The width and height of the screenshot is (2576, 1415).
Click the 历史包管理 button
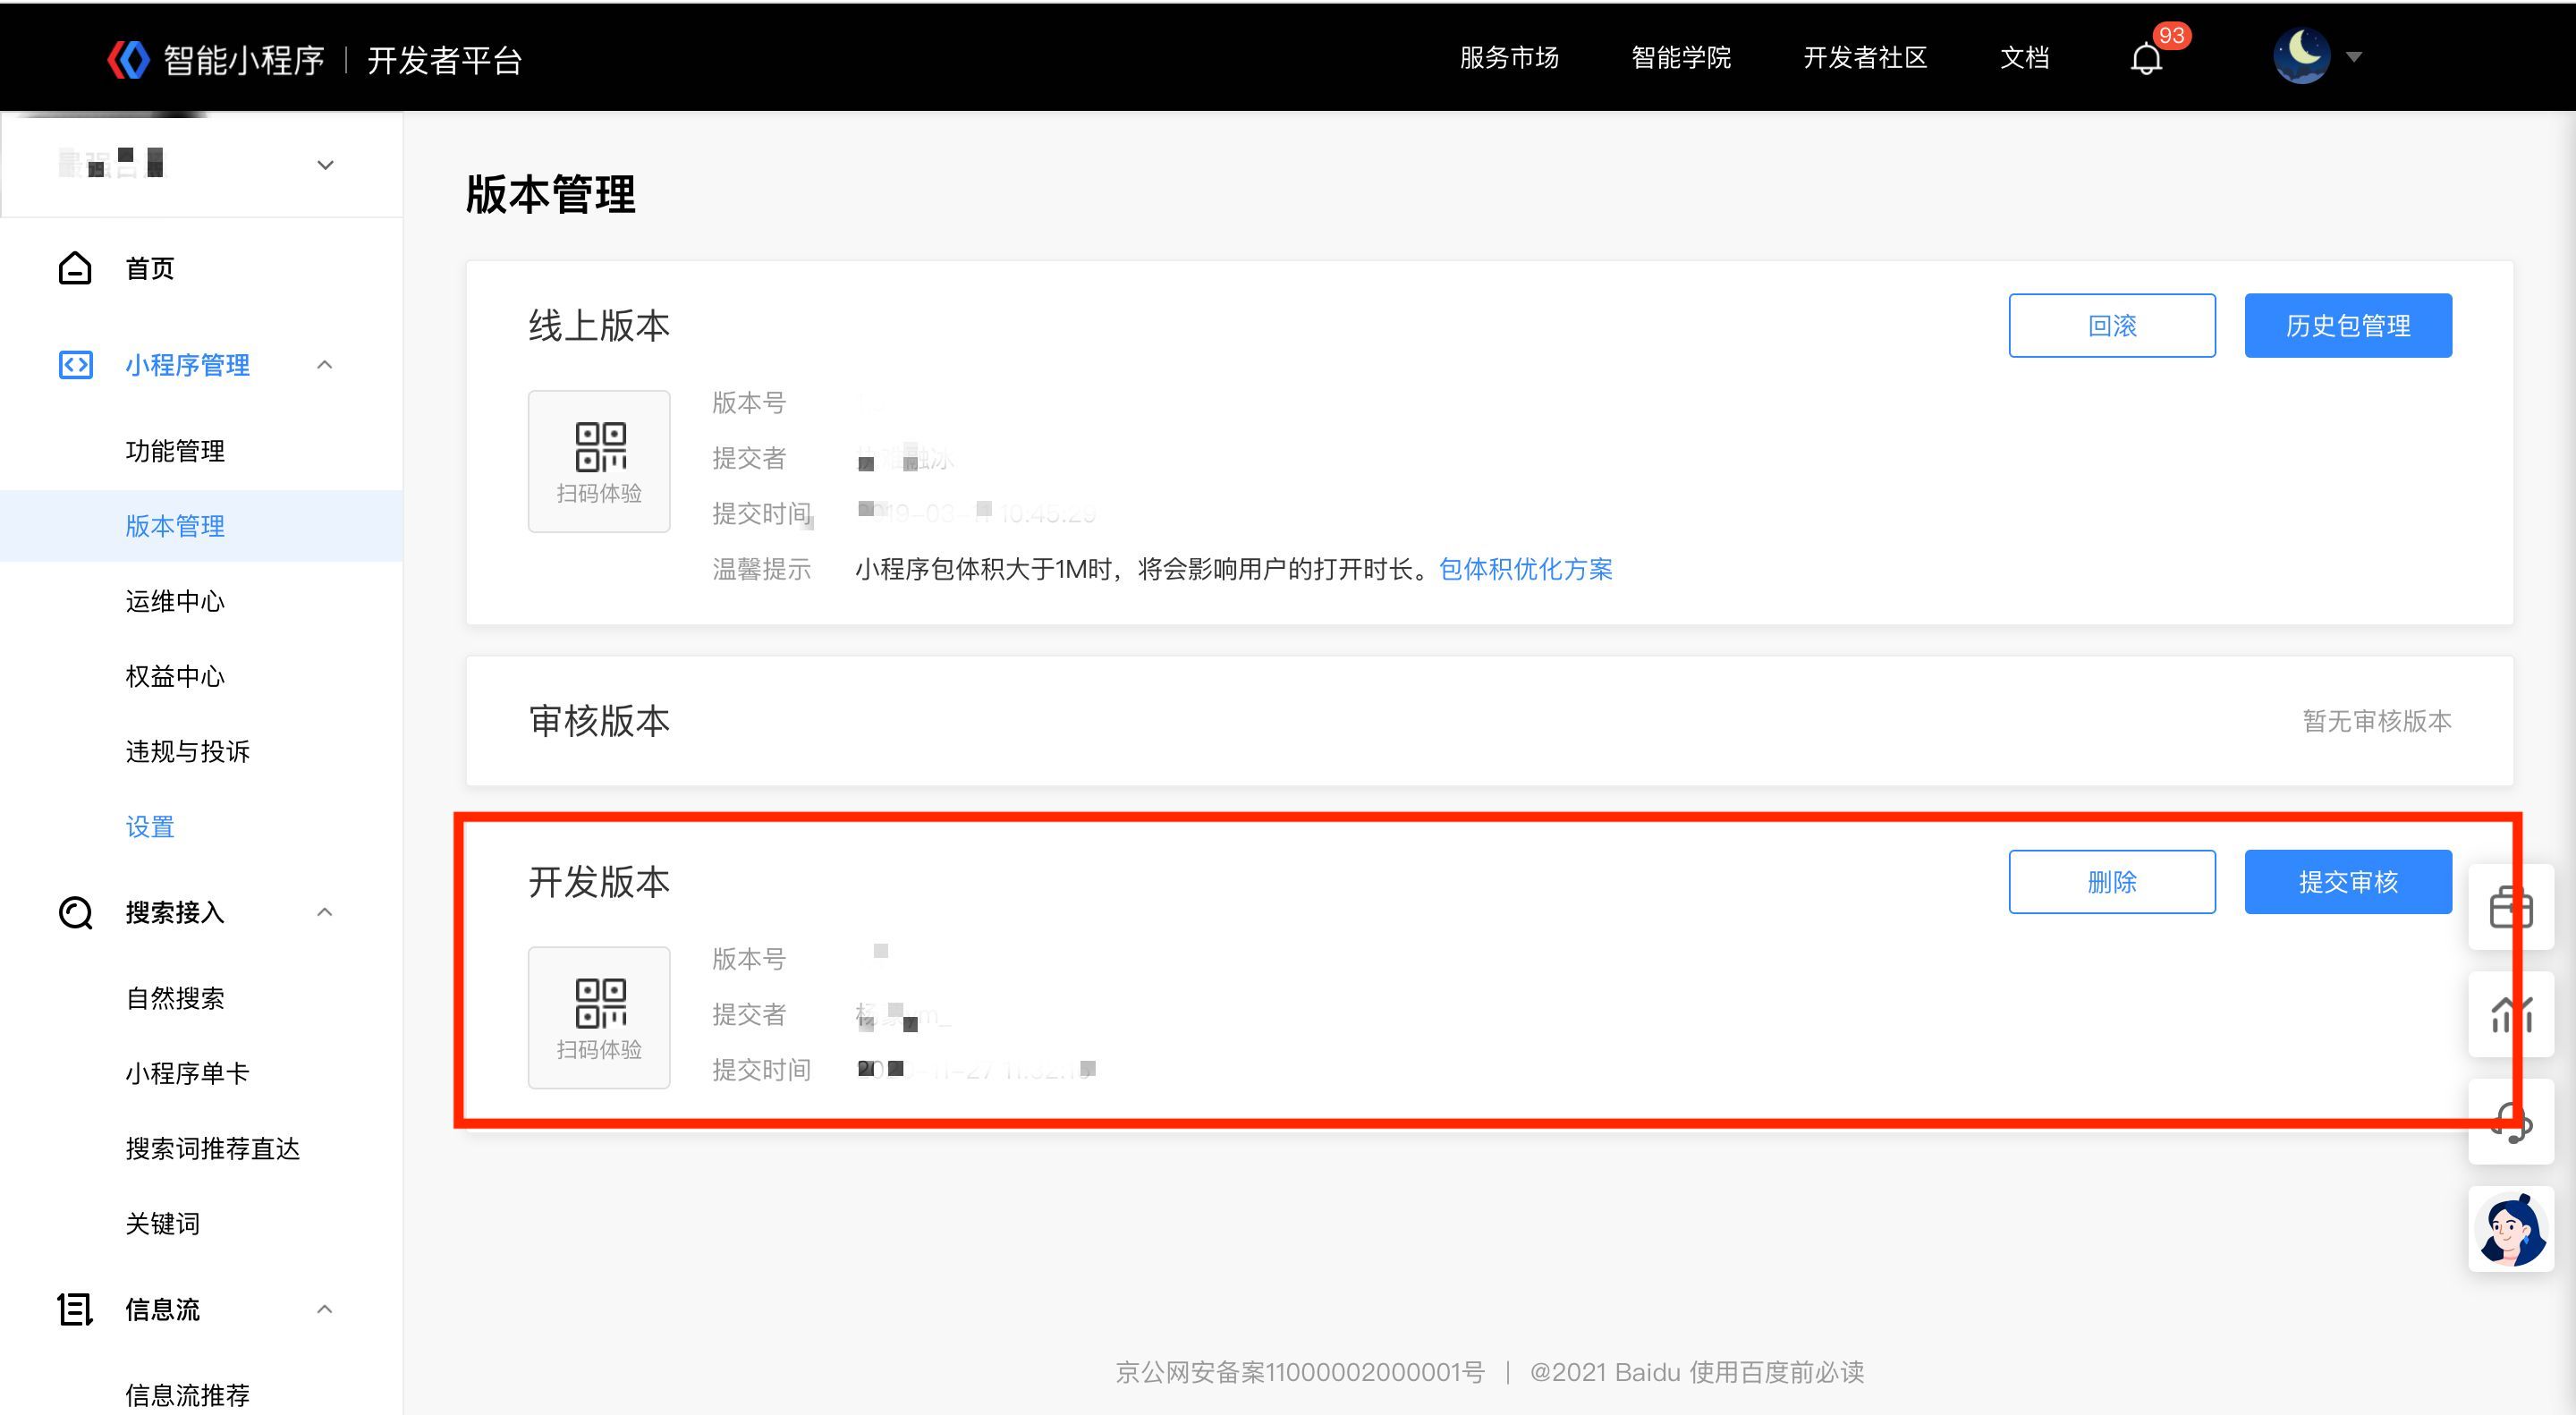click(x=2347, y=325)
